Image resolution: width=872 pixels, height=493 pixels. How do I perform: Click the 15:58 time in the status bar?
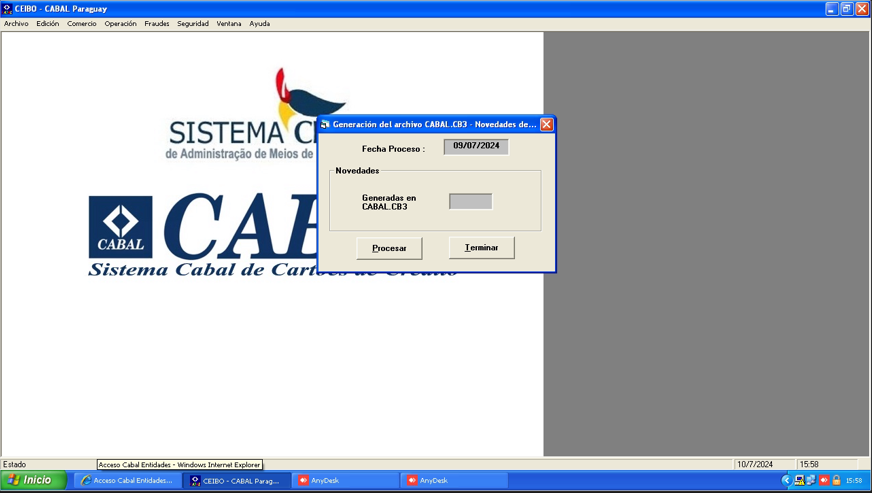(809, 464)
